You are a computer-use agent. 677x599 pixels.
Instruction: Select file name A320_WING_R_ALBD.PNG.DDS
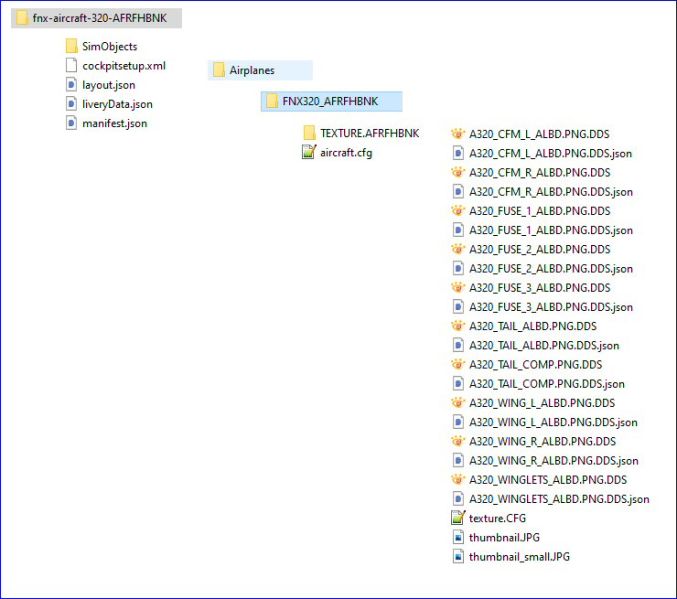click(543, 441)
